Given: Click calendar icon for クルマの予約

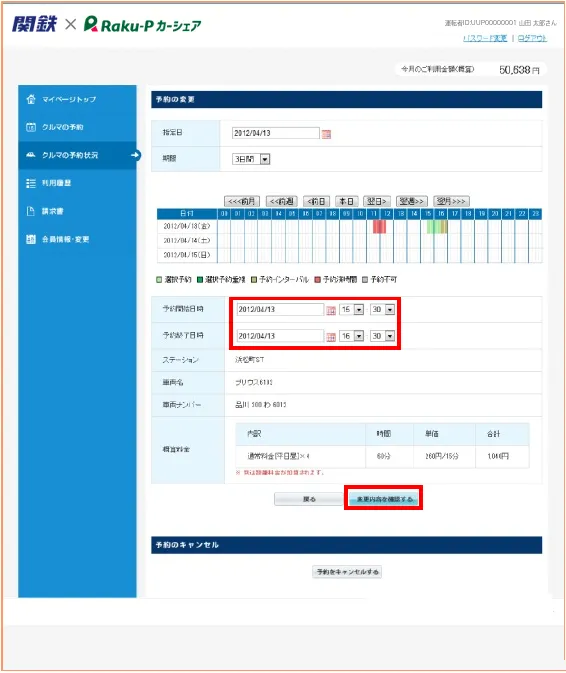Looking at the screenshot, I should tap(31, 127).
